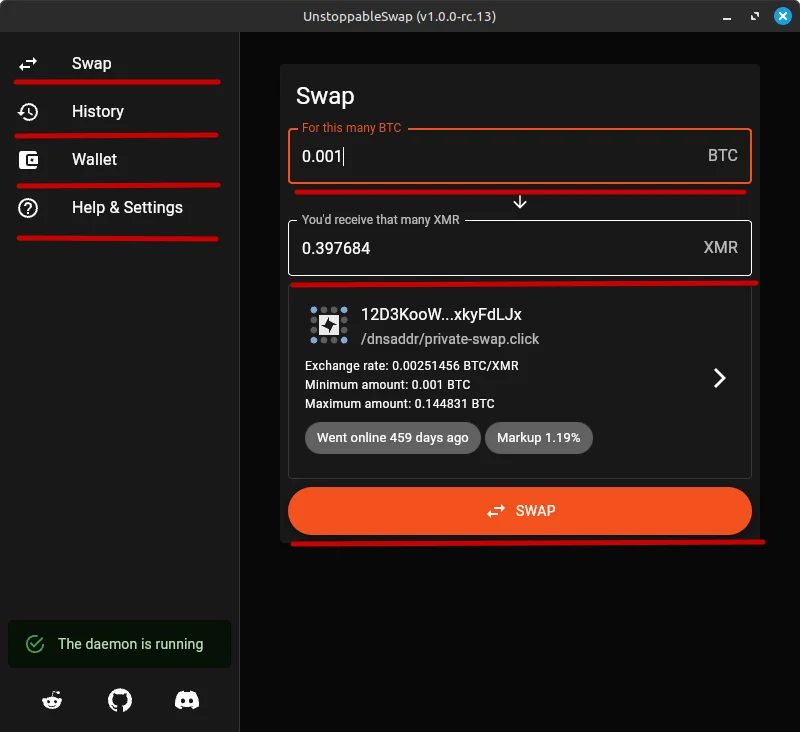Open the History section in sidebar

119,112
